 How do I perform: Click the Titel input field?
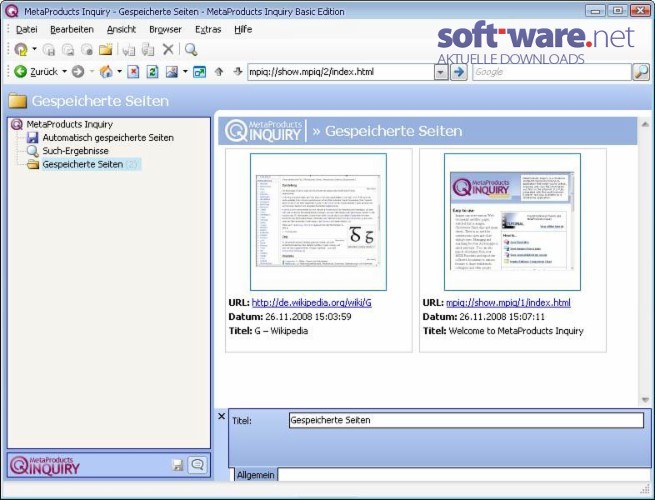pos(466,420)
